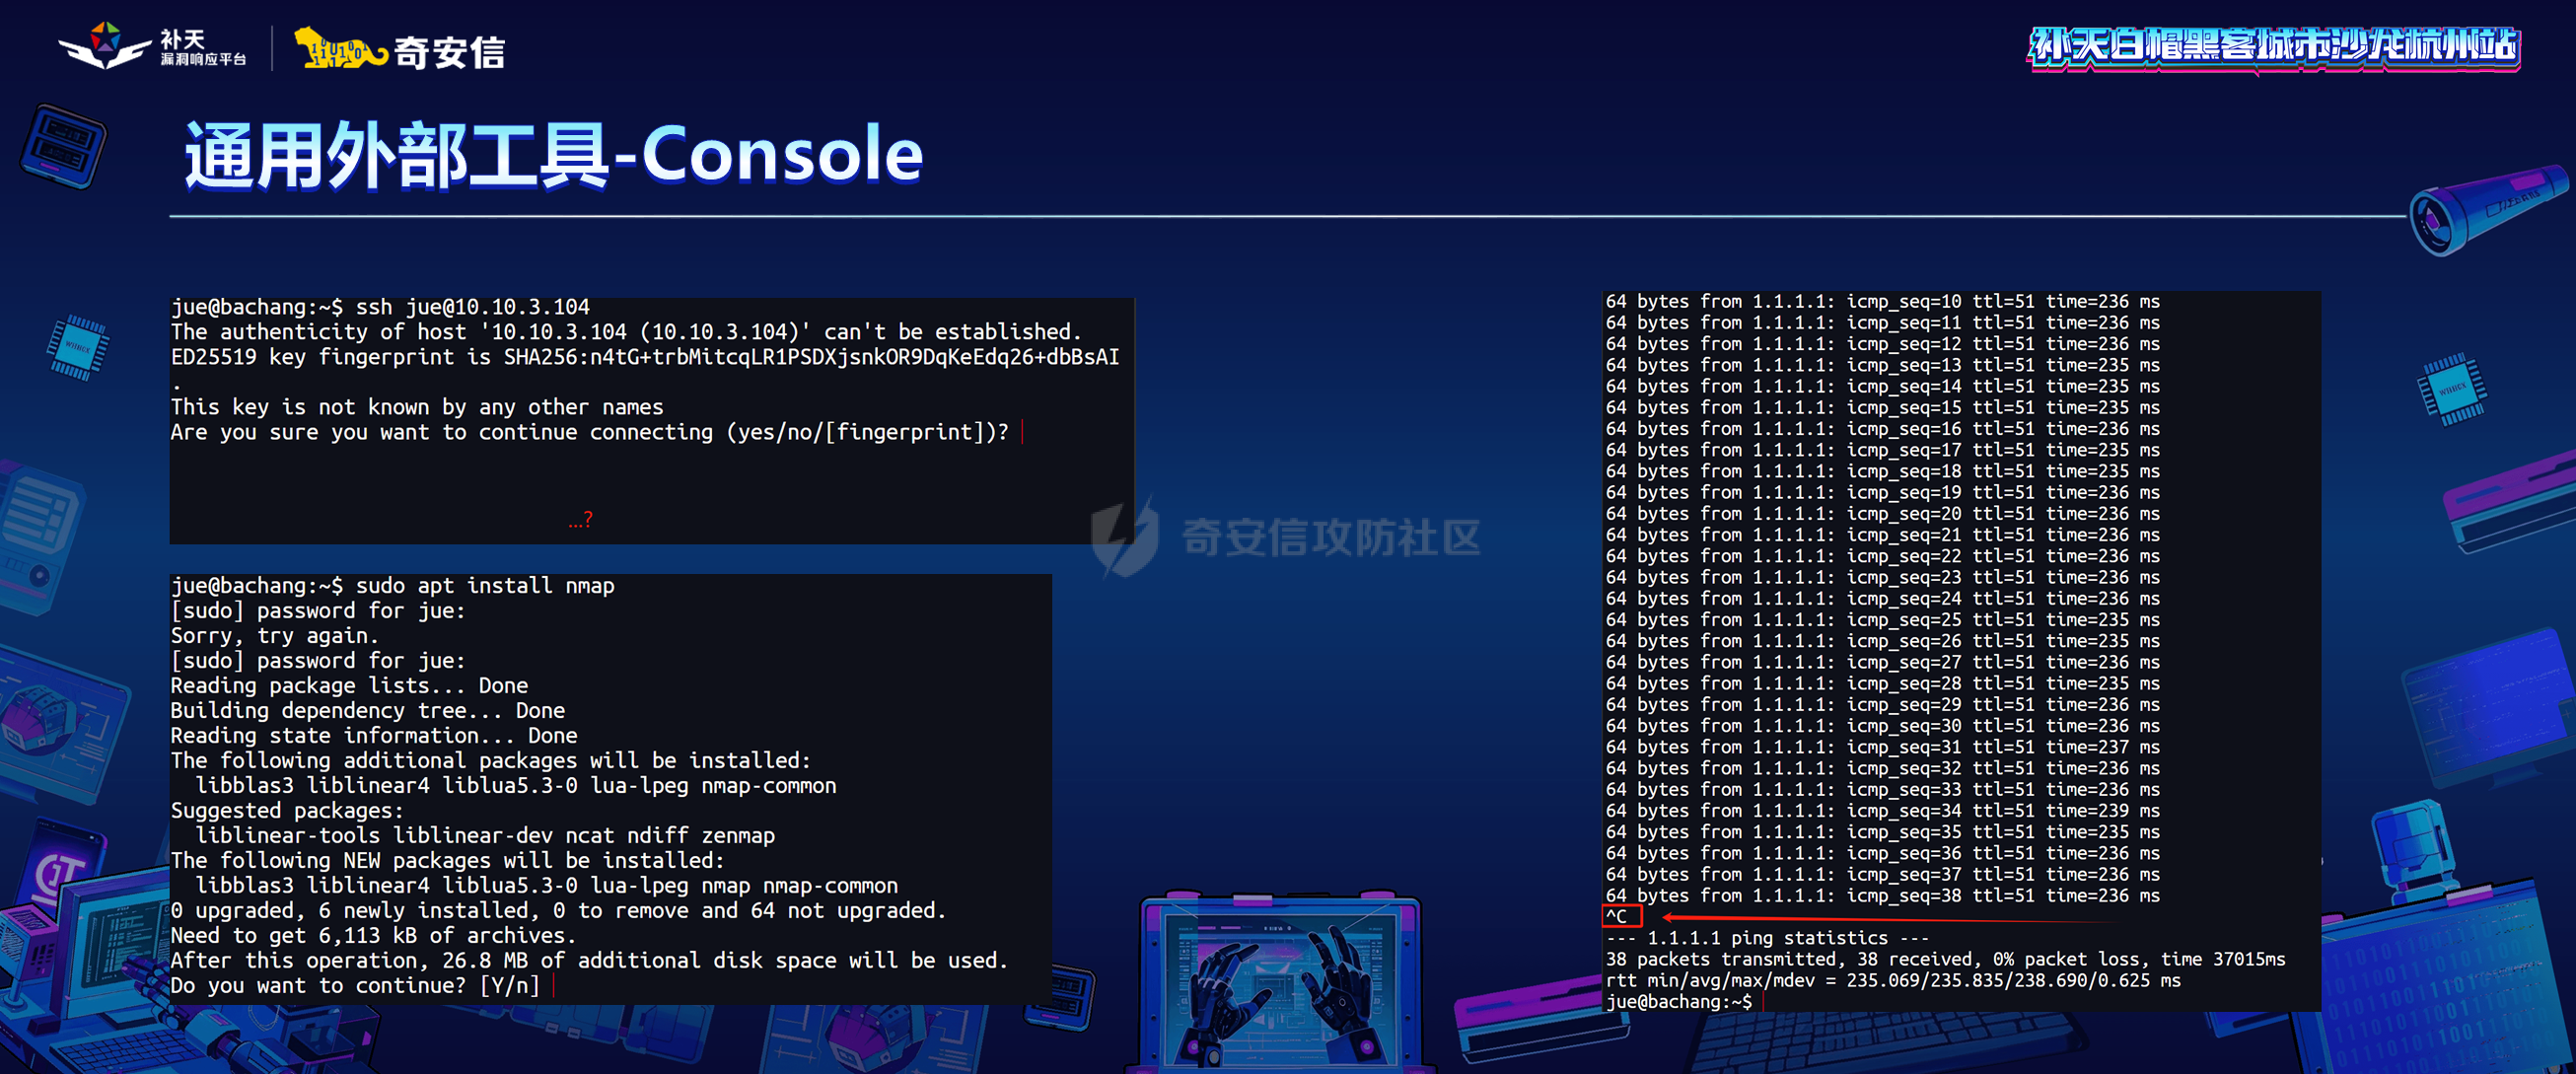Click the '--- 1.1.1.1 ping statistics ---' line
This screenshot has height=1074, width=2576.
point(1767,938)
